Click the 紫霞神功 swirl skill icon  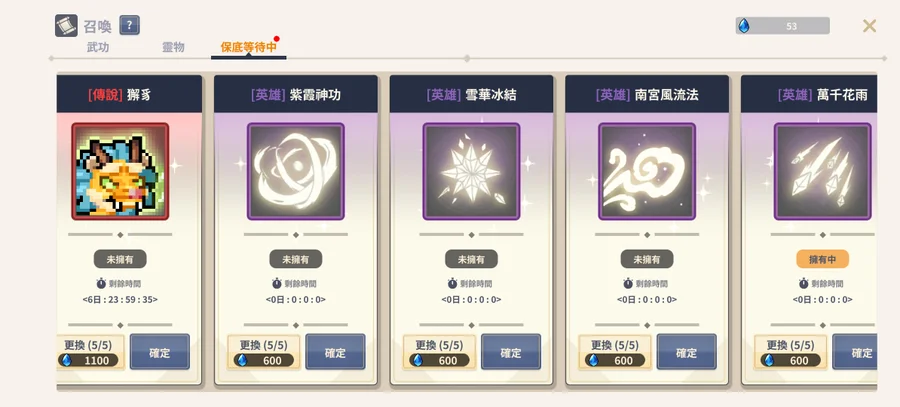click(x=296, y=171)
